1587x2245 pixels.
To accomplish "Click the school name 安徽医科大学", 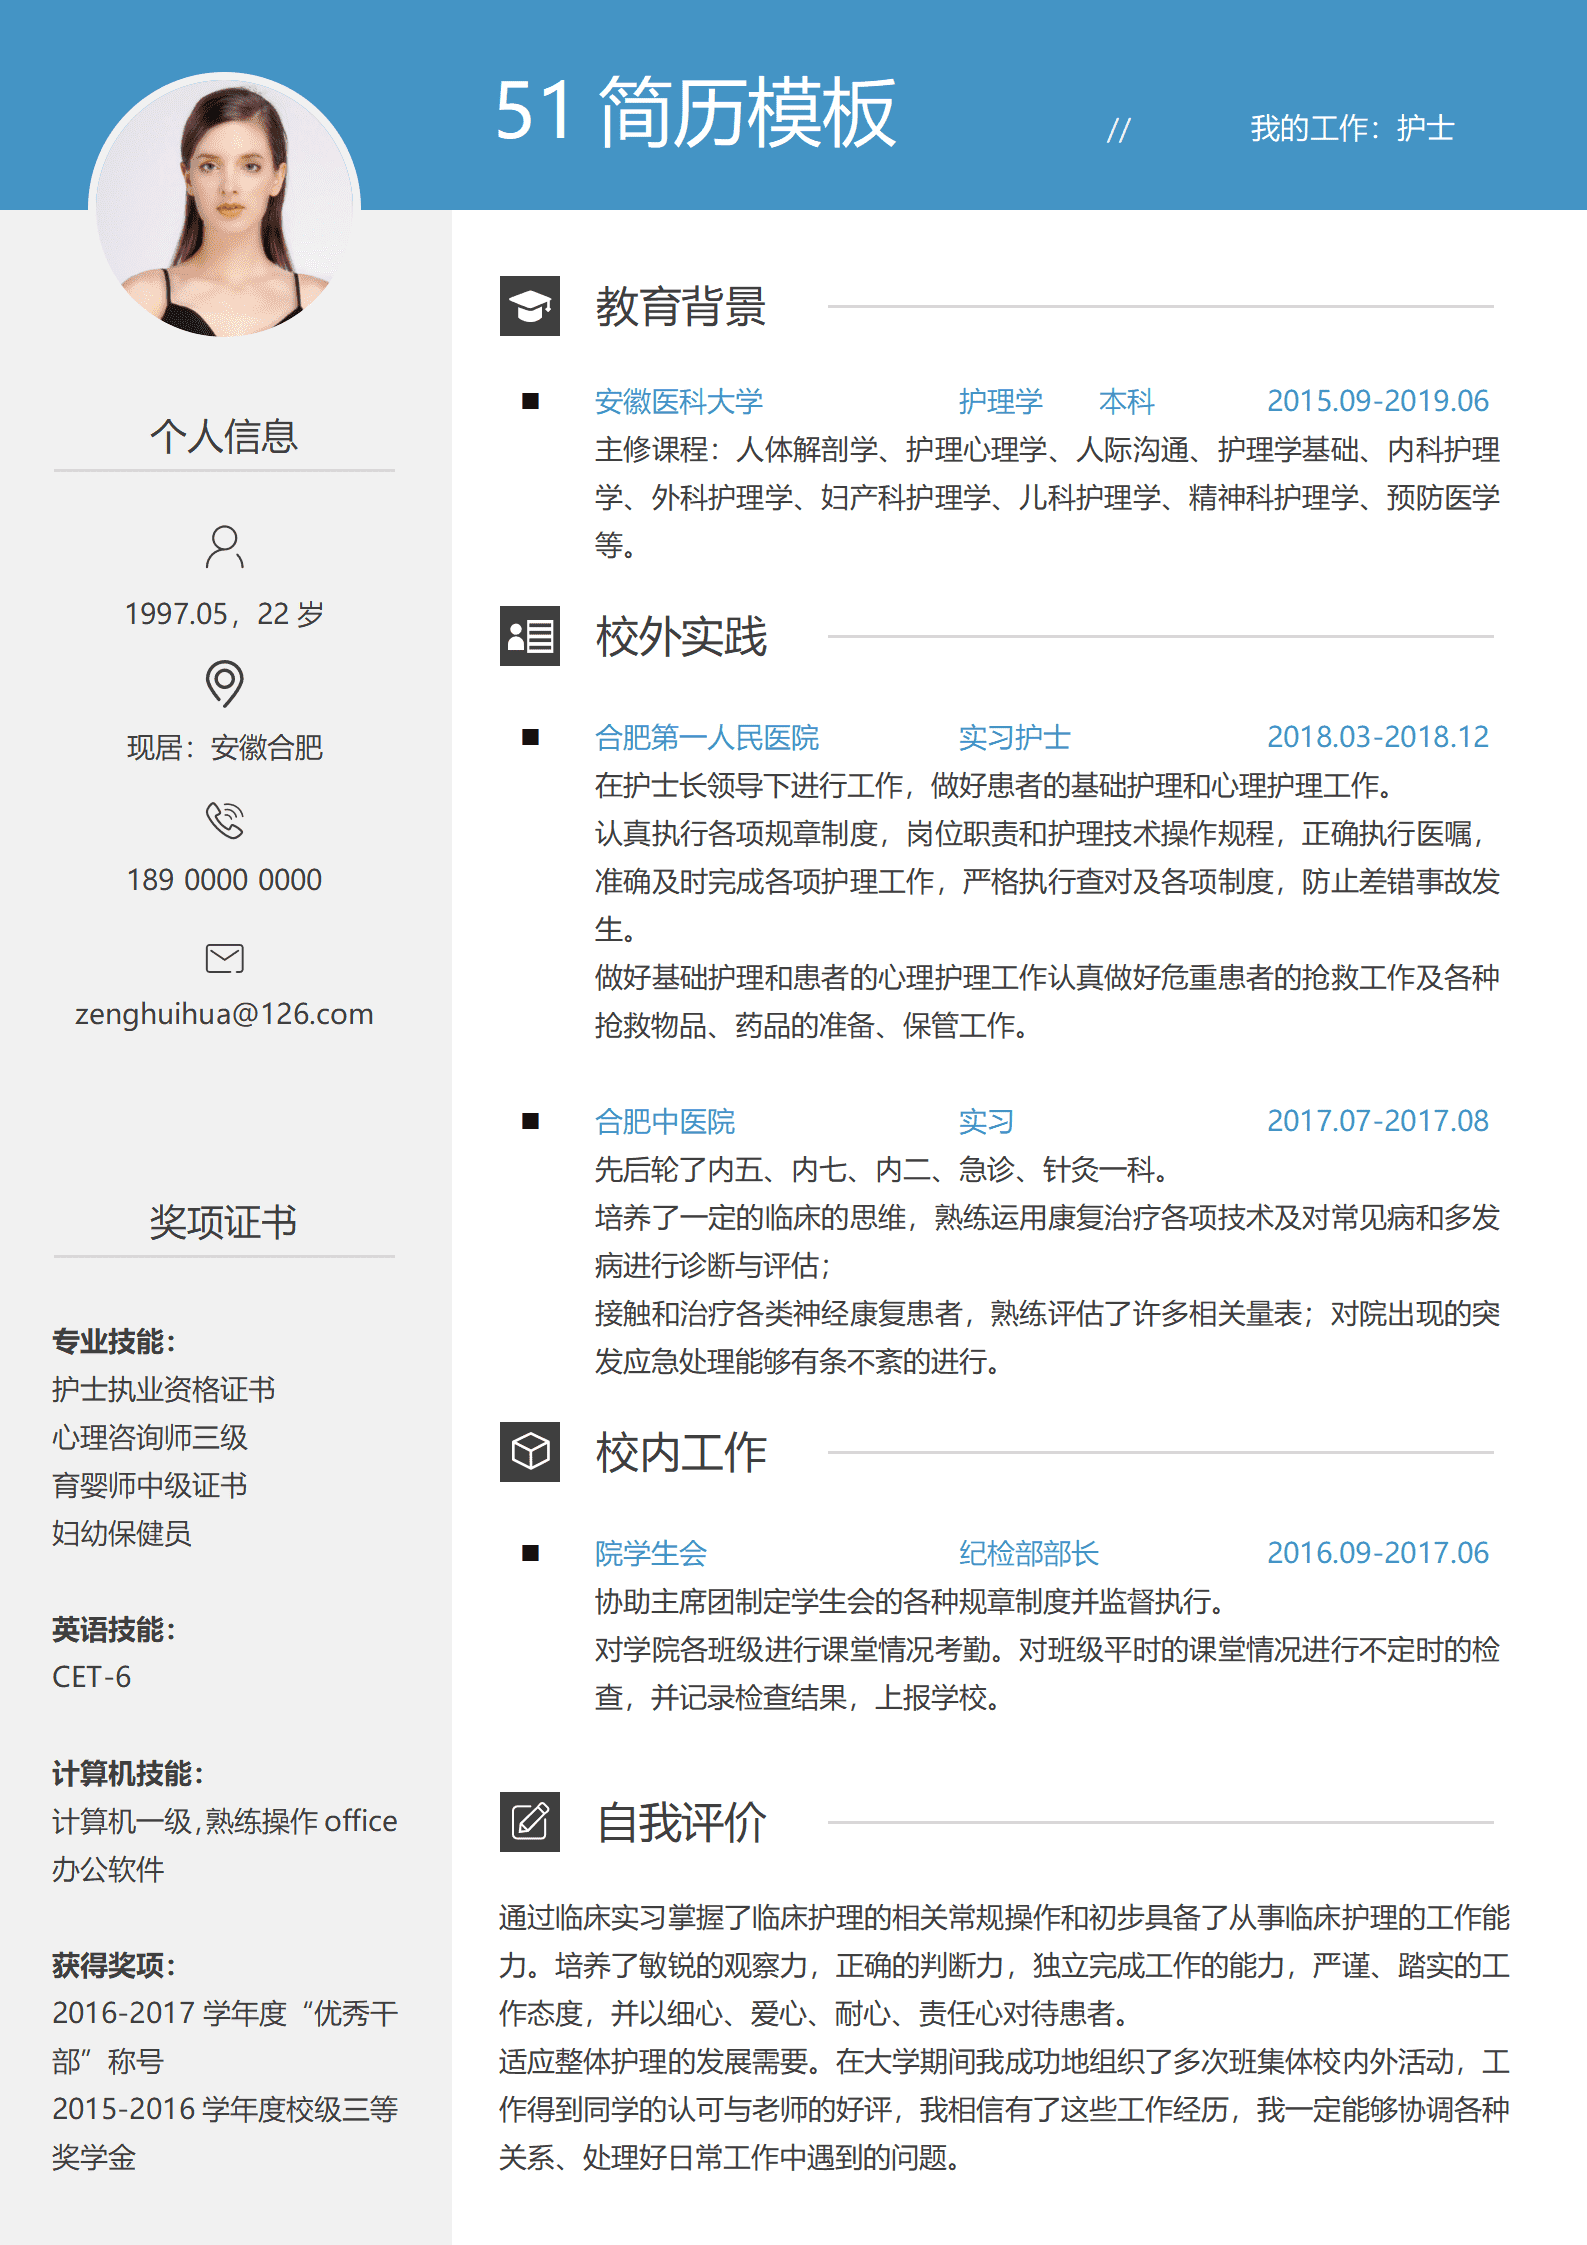I will point(679,401).
